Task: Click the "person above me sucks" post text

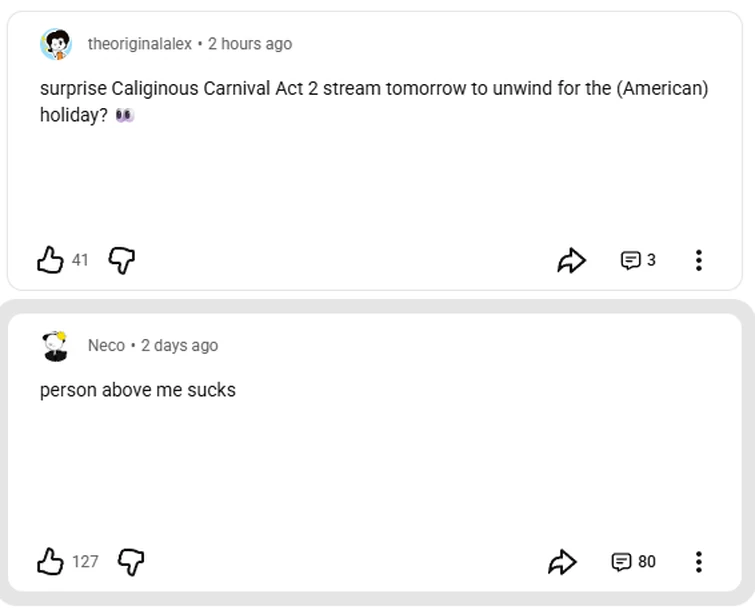Action: pos(138,390)
